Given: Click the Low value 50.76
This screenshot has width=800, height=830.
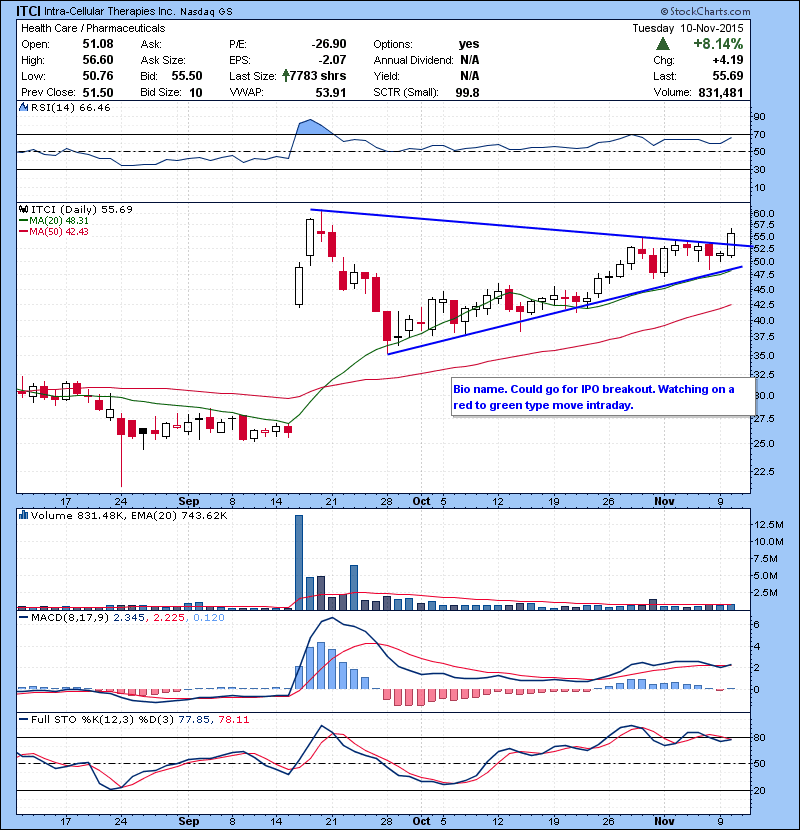Looking at the screenshot, I should click(98, 76).
